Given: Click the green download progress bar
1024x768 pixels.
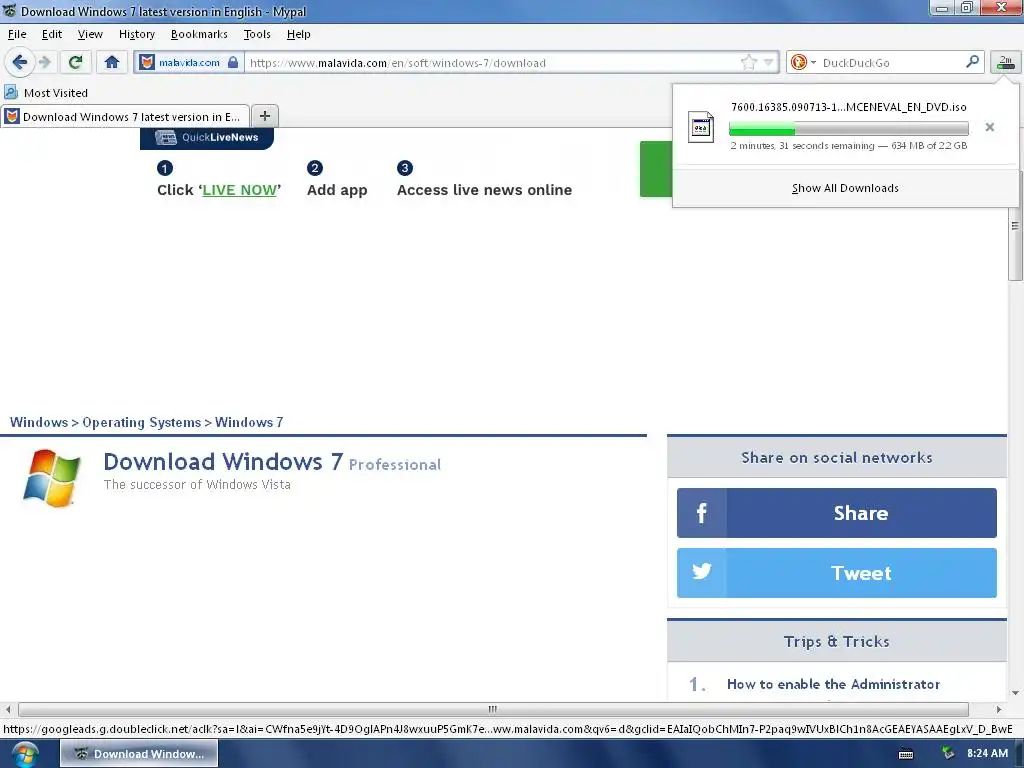Looking at the screenshot, I should coord(848,128).
